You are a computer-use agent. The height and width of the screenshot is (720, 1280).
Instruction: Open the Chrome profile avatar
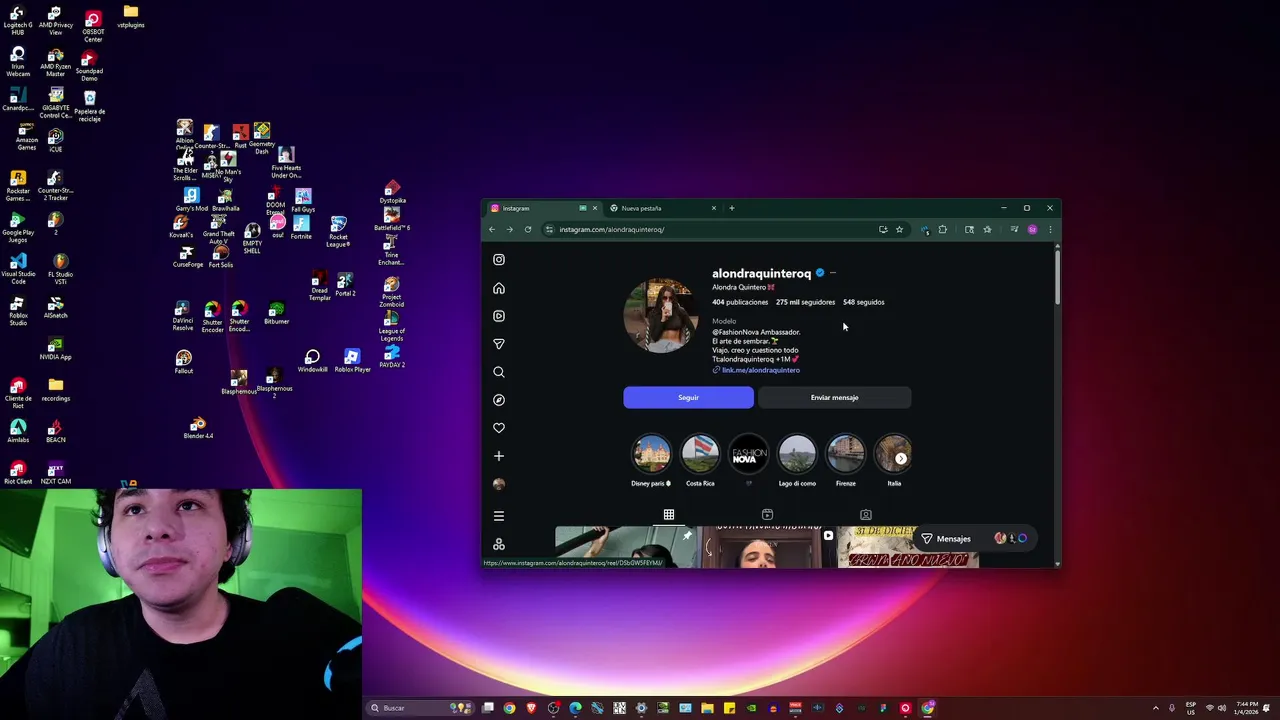[x=1033, y=229]
